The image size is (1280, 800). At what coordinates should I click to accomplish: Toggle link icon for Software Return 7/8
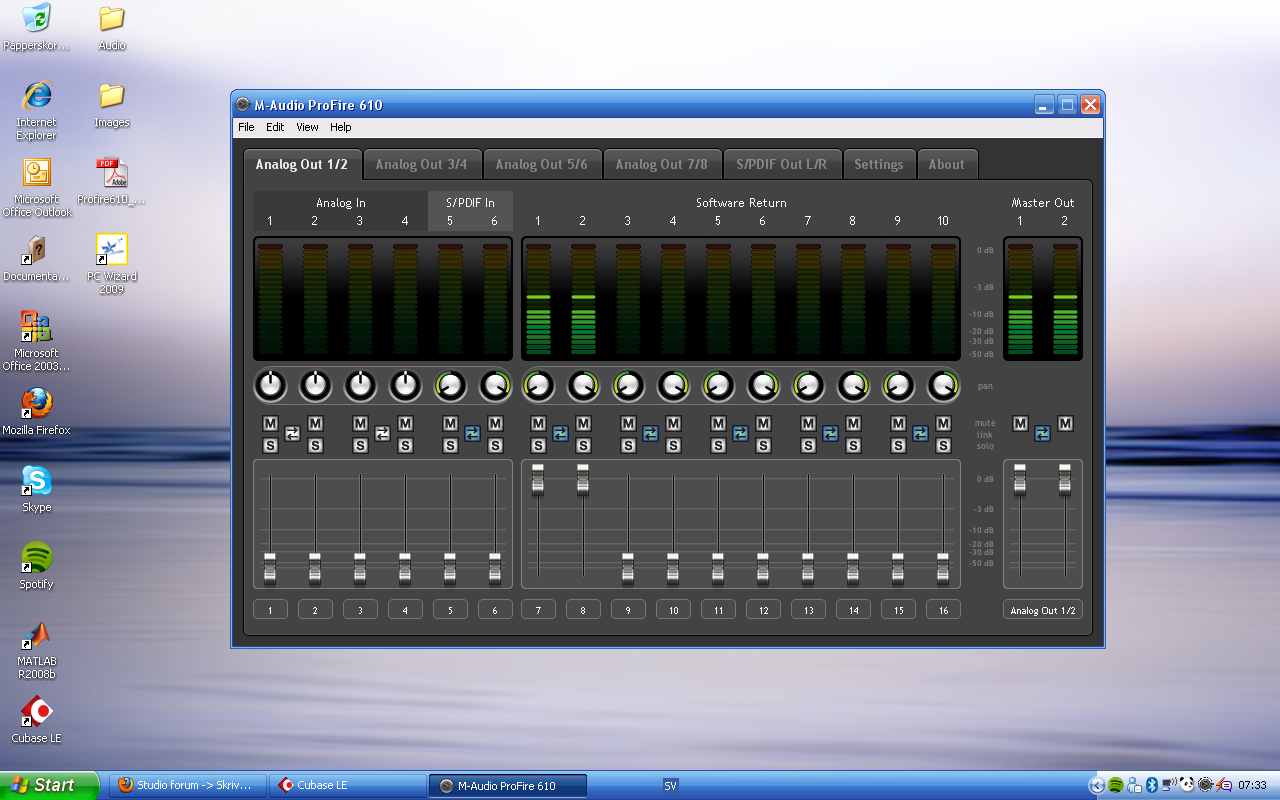(x=830, y=433)
